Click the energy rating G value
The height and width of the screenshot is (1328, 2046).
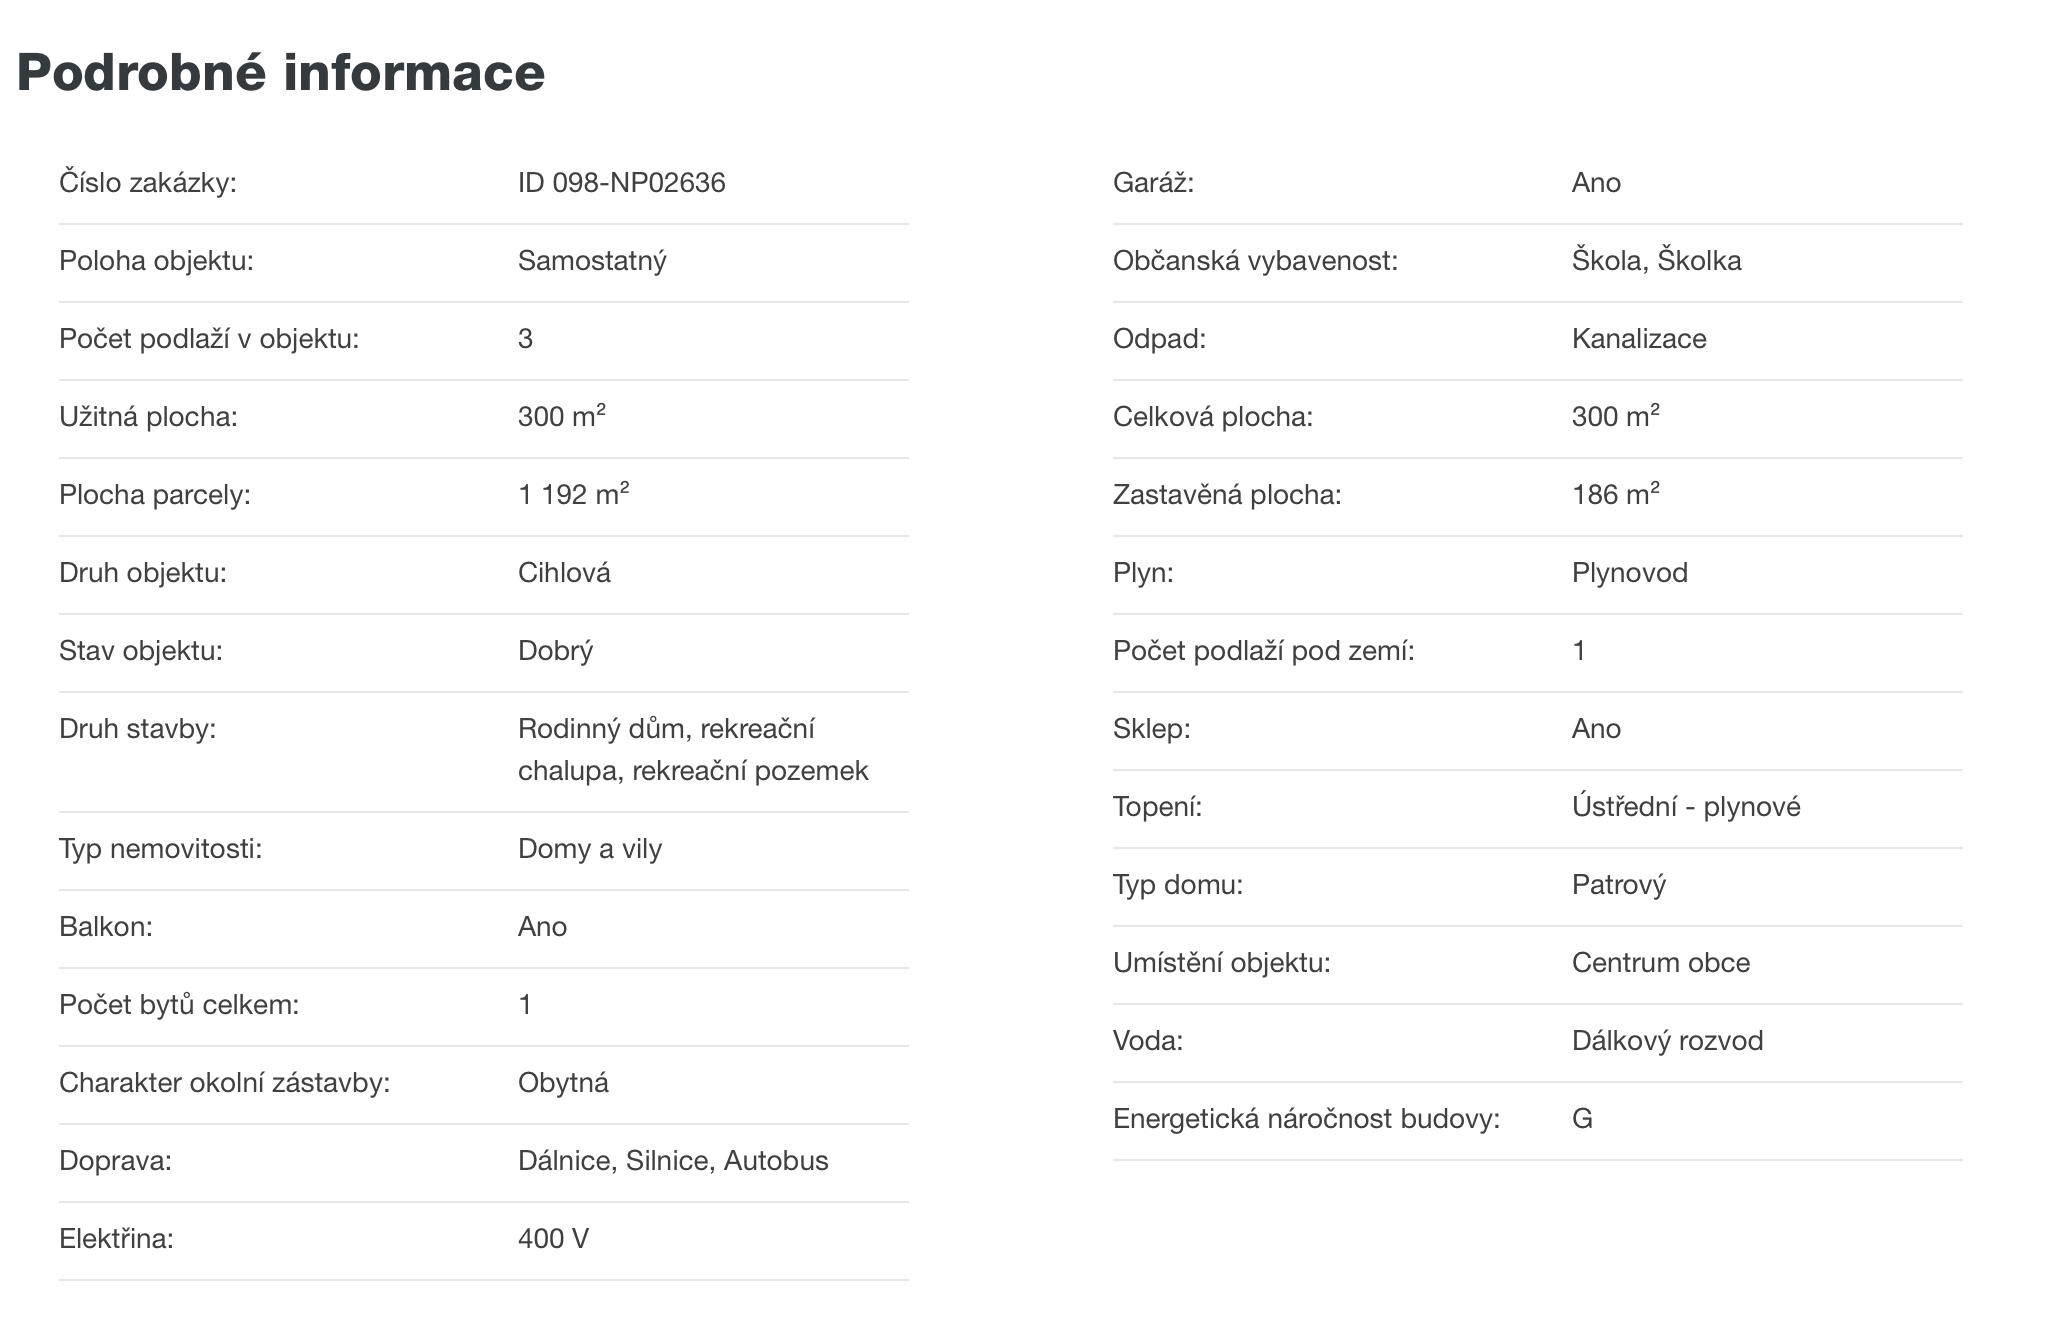pos(1582,1119)
